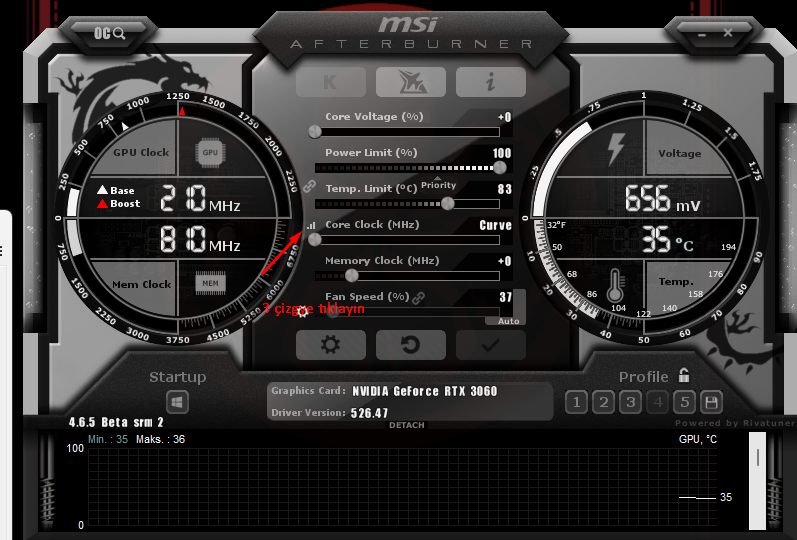Click the monitor graph vertical scrollbar
Viewport: 797px width, 540px height.
pos(757,481)
